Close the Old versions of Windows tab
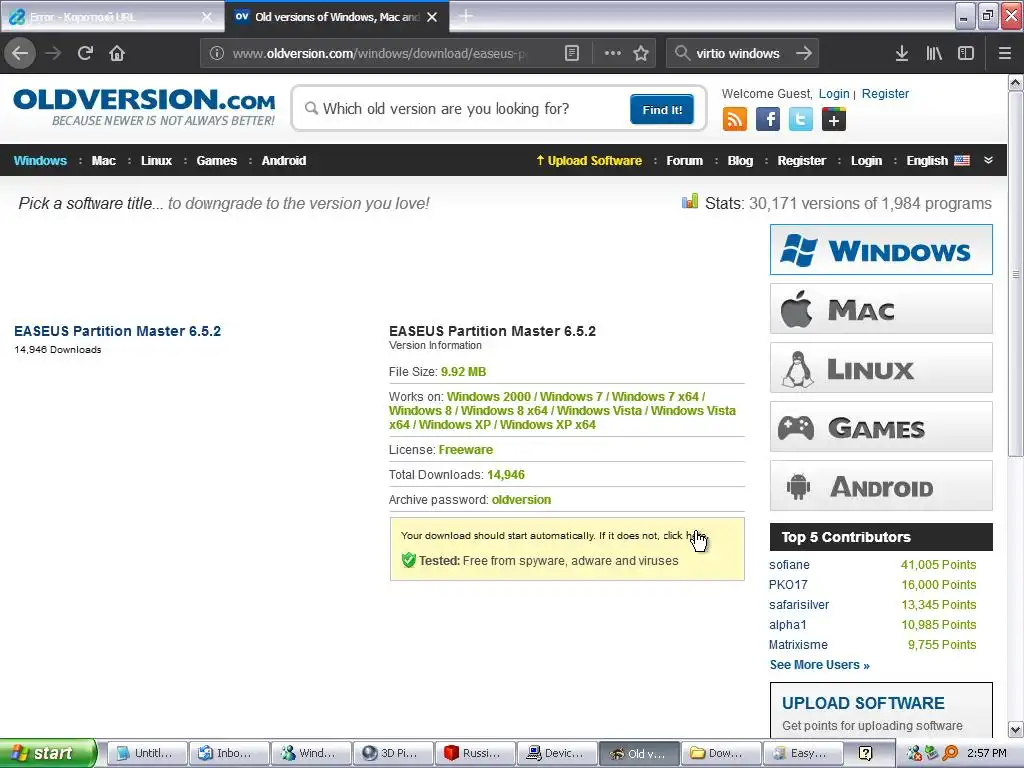 point(432,17)
